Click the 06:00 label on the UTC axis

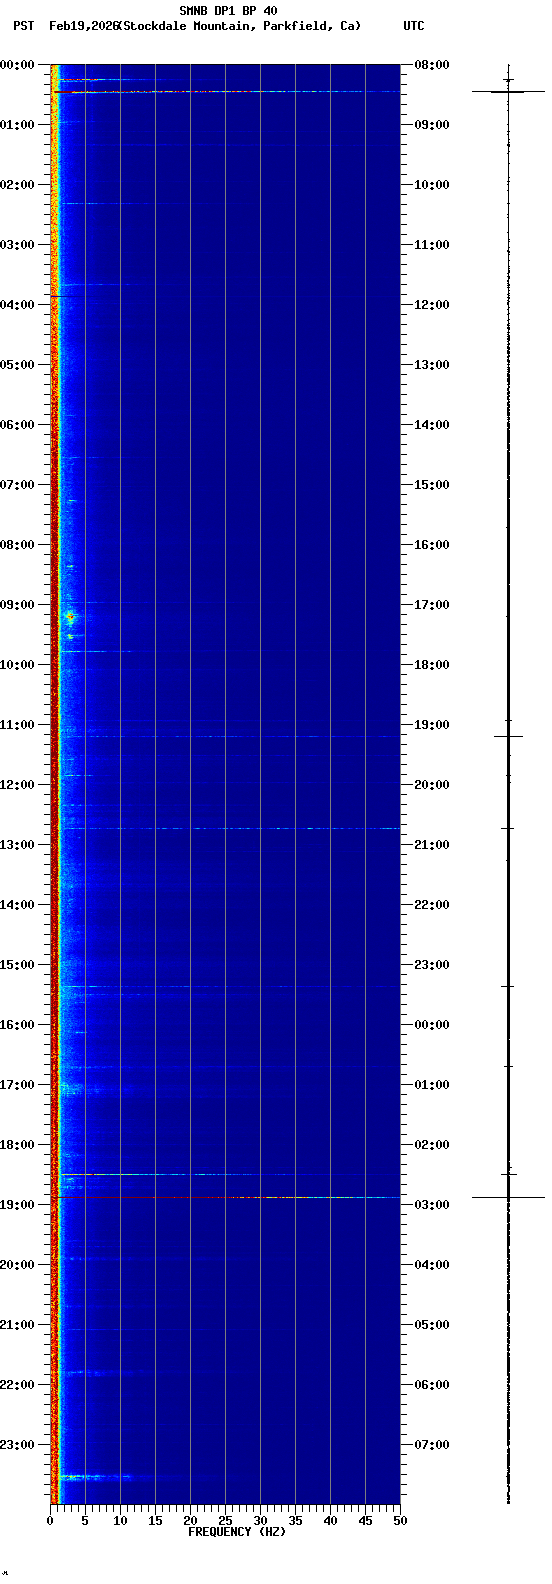432,1385
